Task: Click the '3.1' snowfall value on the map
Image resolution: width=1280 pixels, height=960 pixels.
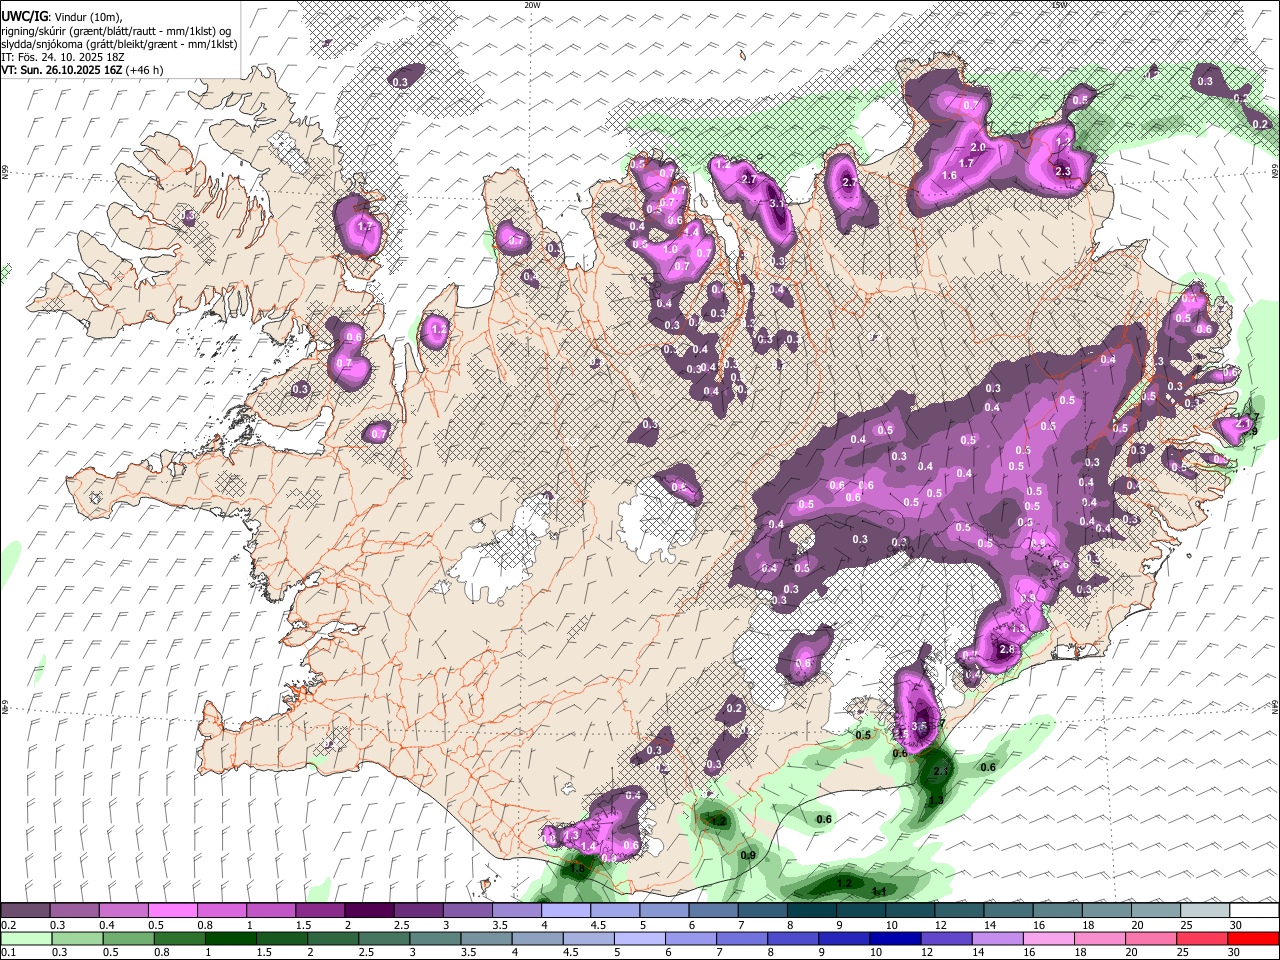Action: (778, 203)
